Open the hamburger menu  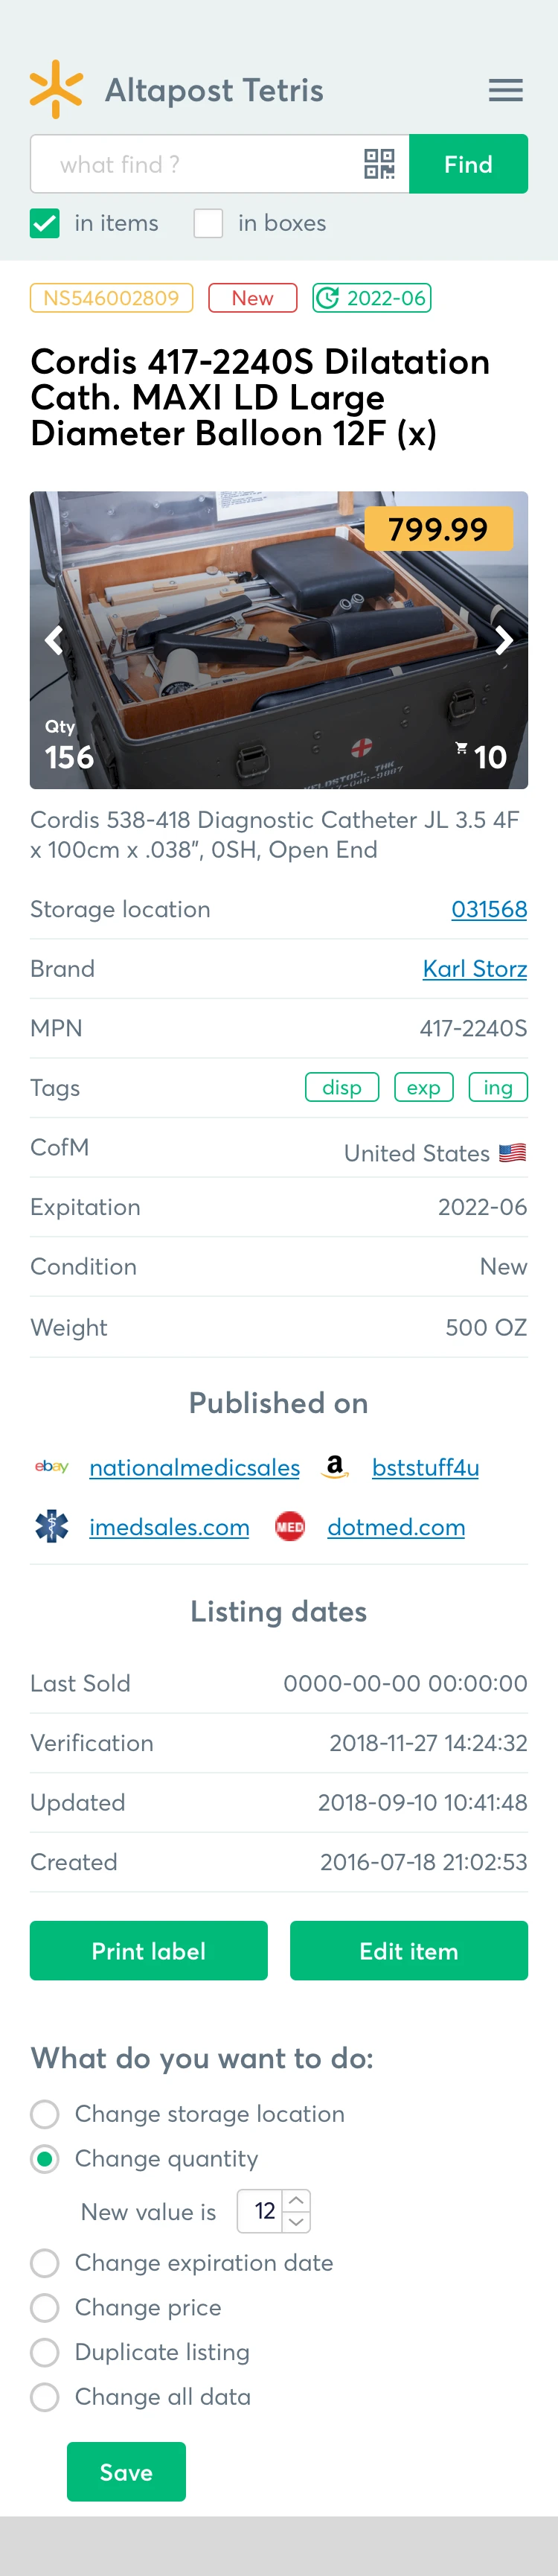[x=505, y=90]
